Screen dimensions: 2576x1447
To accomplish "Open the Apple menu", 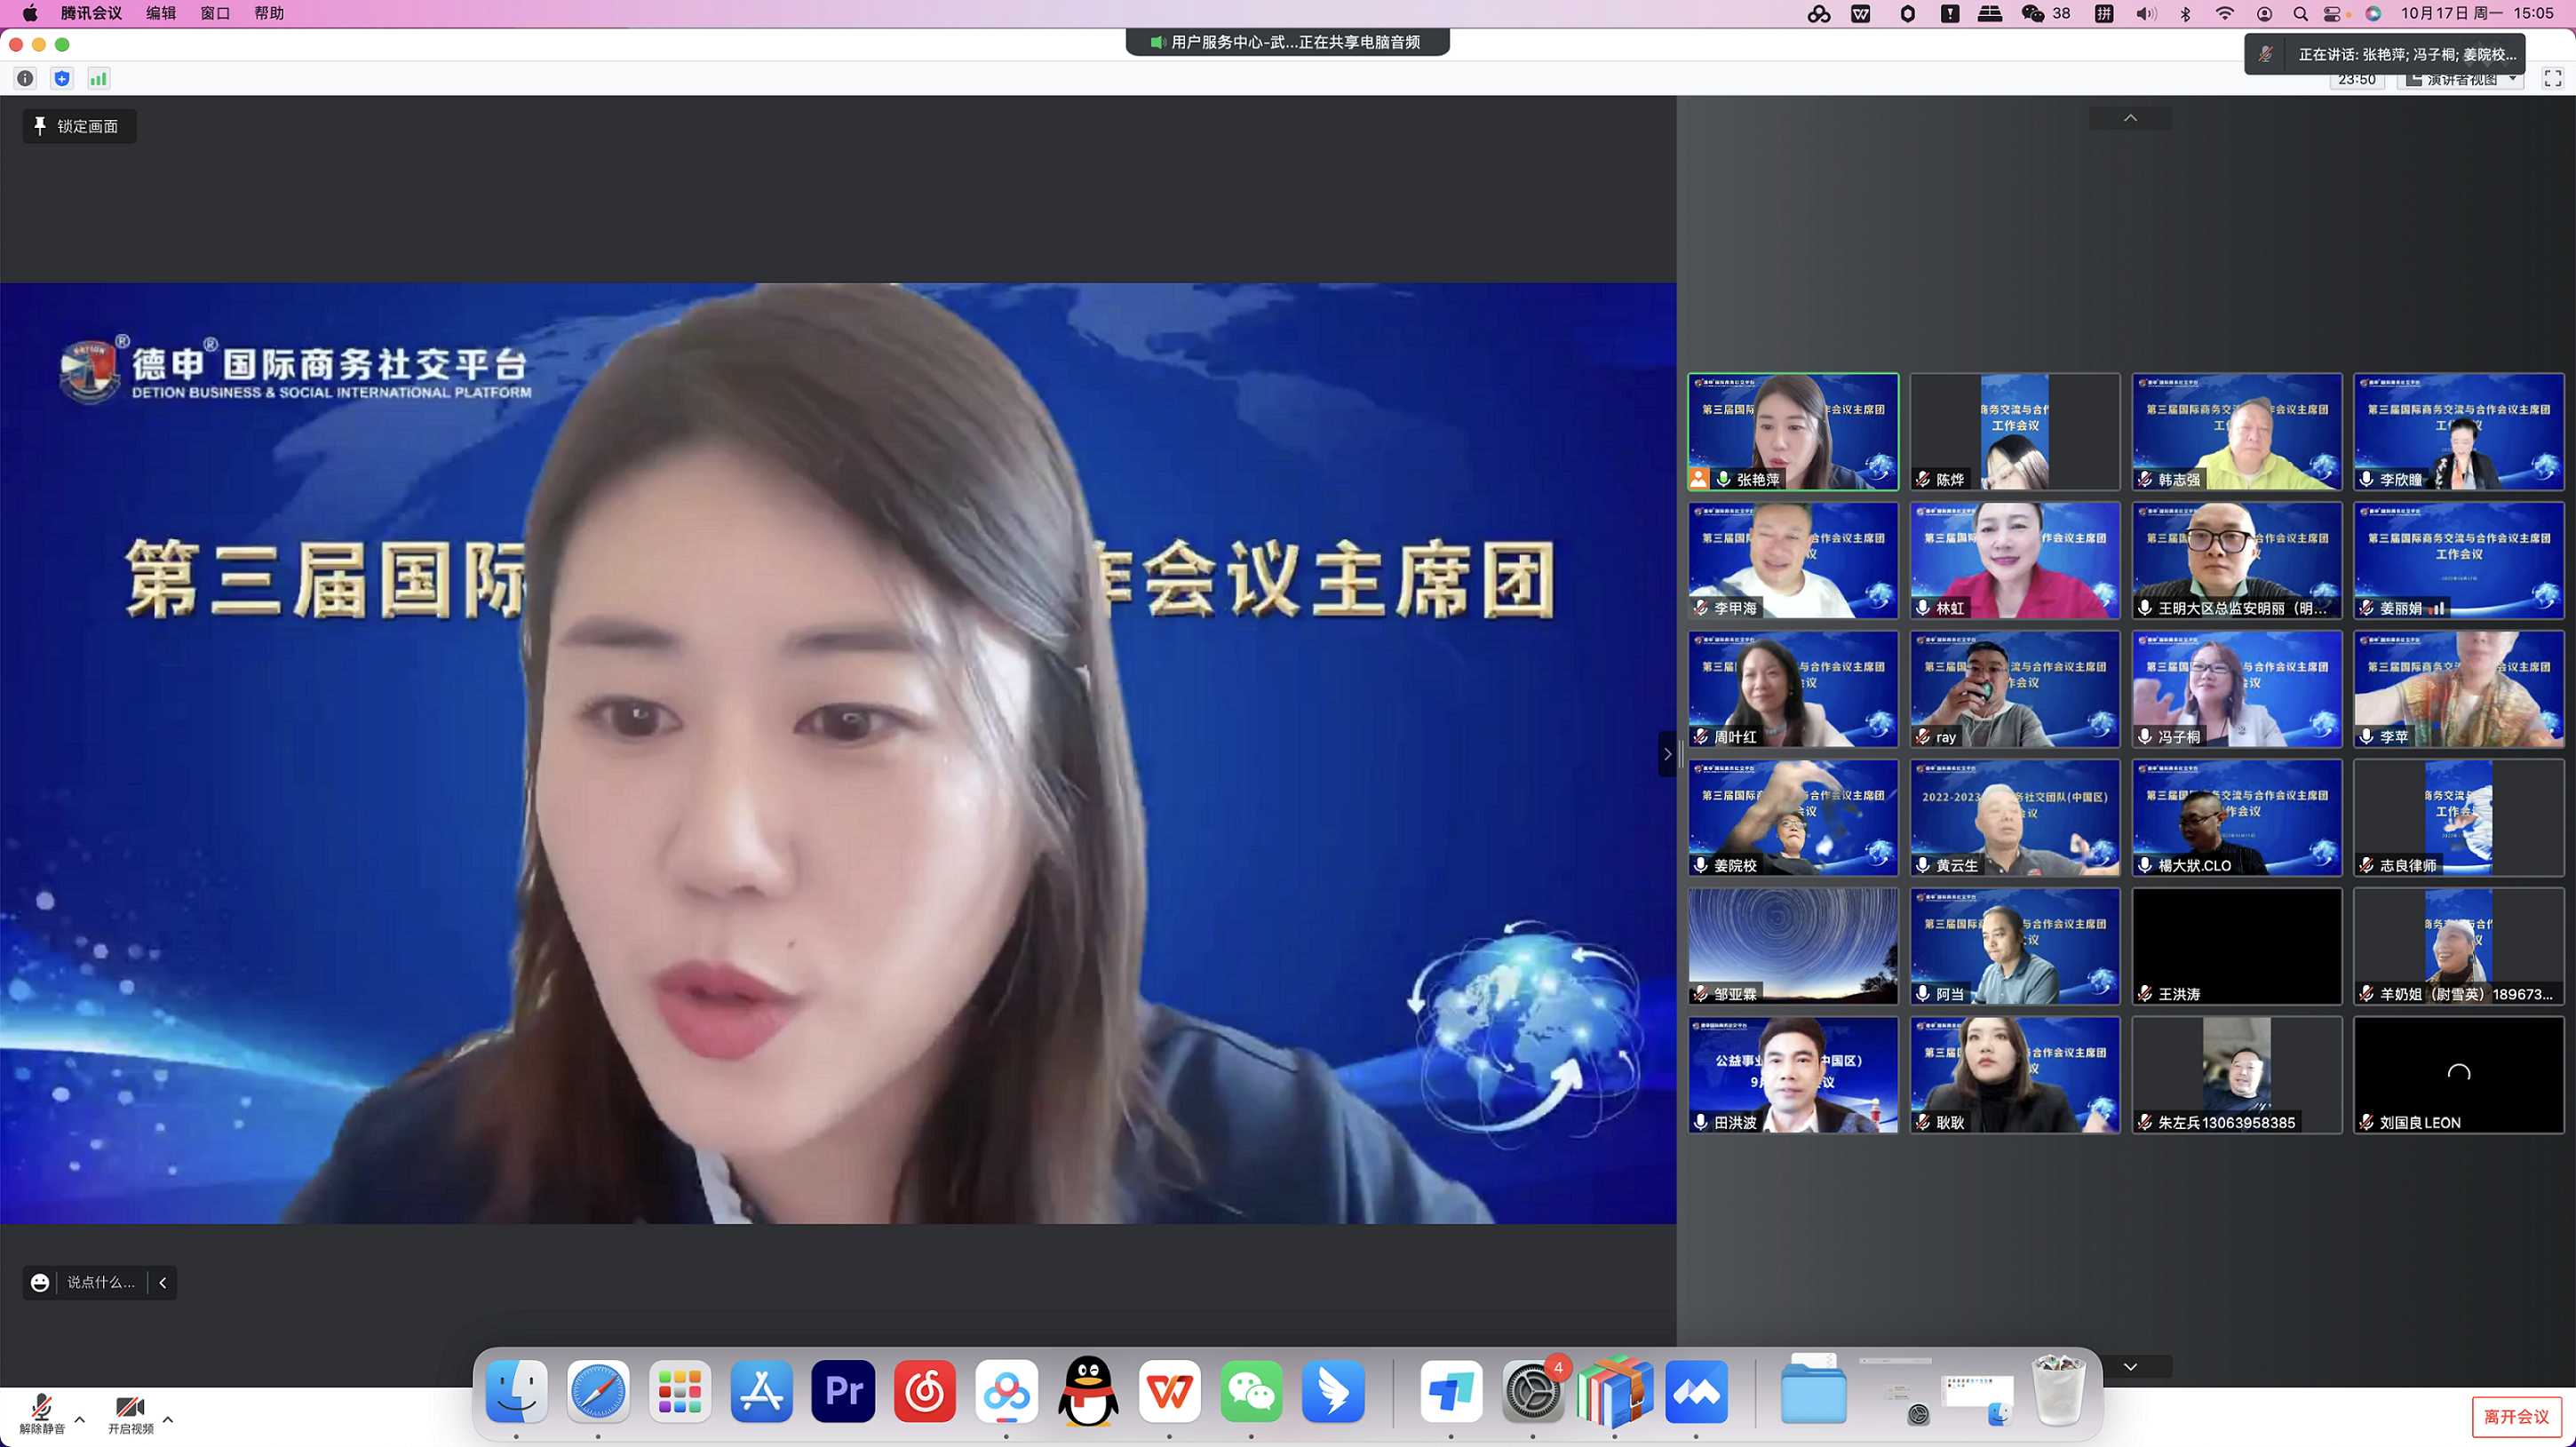I will 30,13.
